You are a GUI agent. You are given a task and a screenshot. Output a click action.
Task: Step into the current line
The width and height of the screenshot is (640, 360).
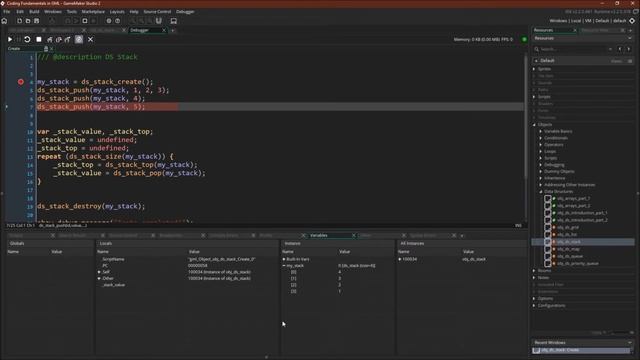tap(49, 40)
